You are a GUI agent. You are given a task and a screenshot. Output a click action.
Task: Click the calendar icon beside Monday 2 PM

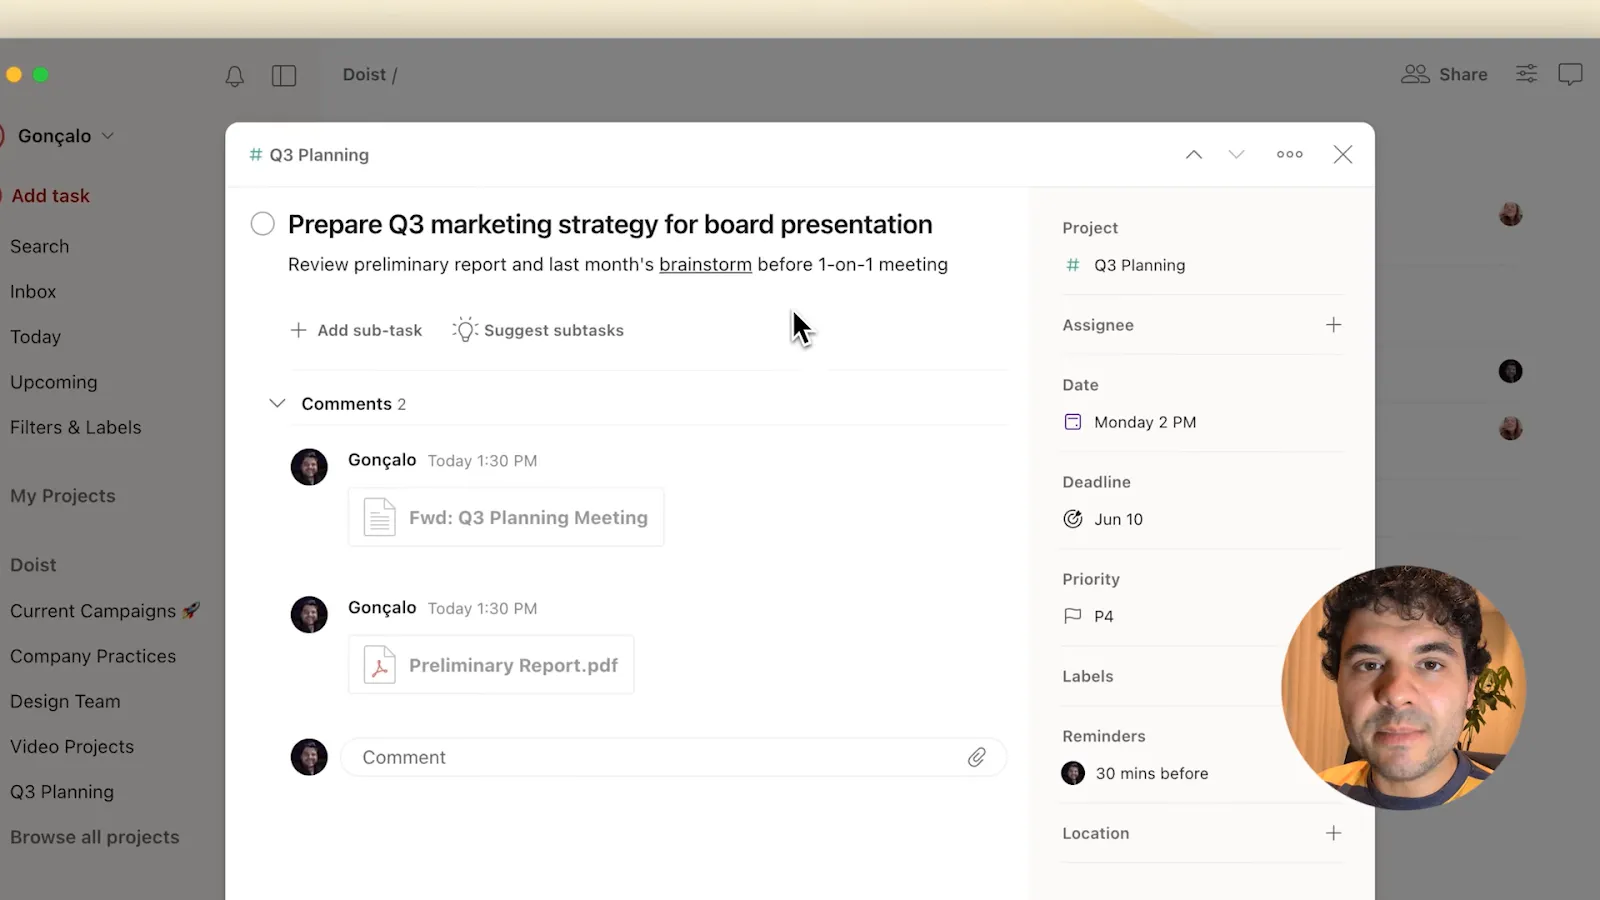pos(1073,422)
